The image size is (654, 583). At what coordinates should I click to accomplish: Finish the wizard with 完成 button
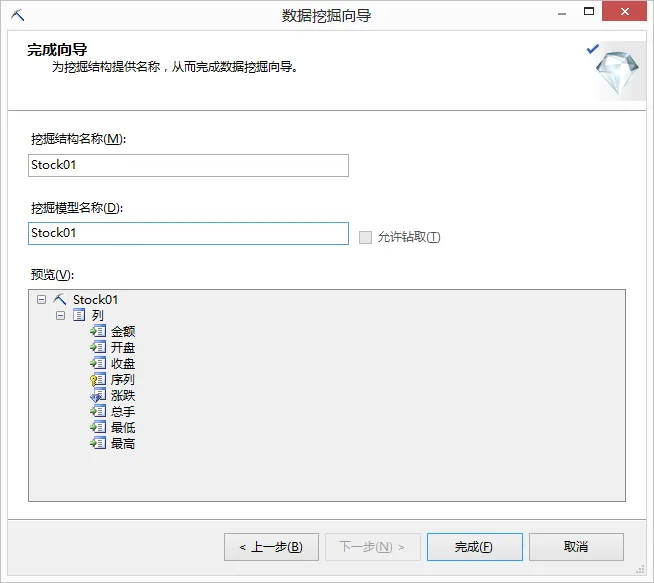pyautogui.click(x=475, y=547)
